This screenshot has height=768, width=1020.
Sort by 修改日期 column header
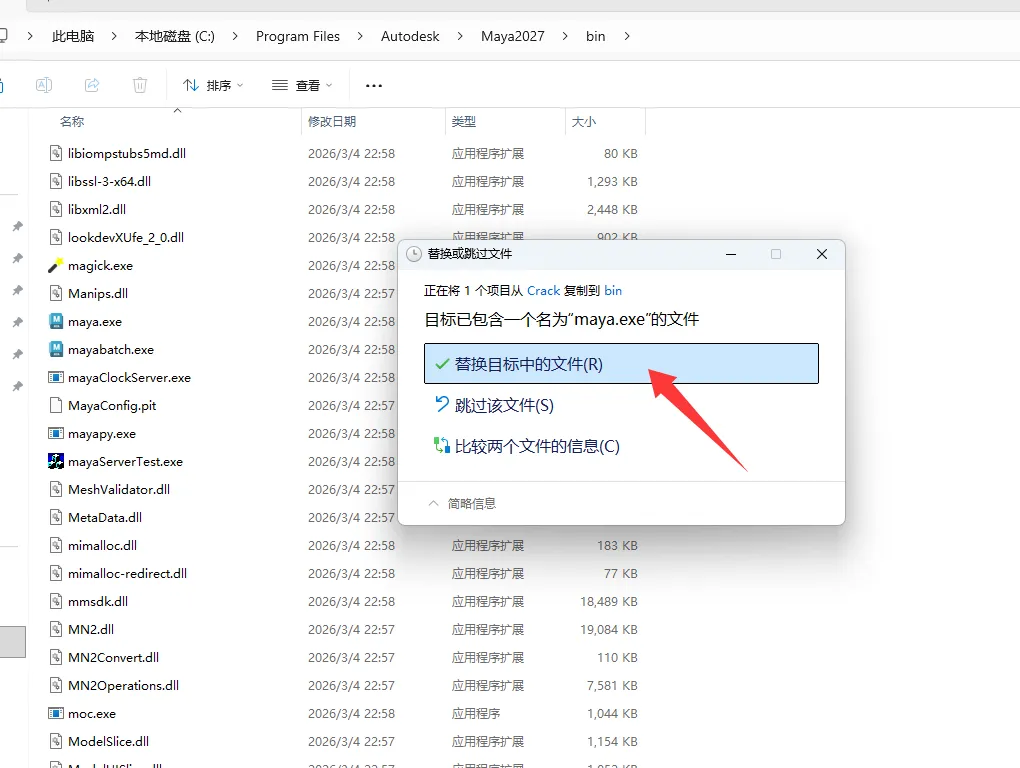pos(332,122)
